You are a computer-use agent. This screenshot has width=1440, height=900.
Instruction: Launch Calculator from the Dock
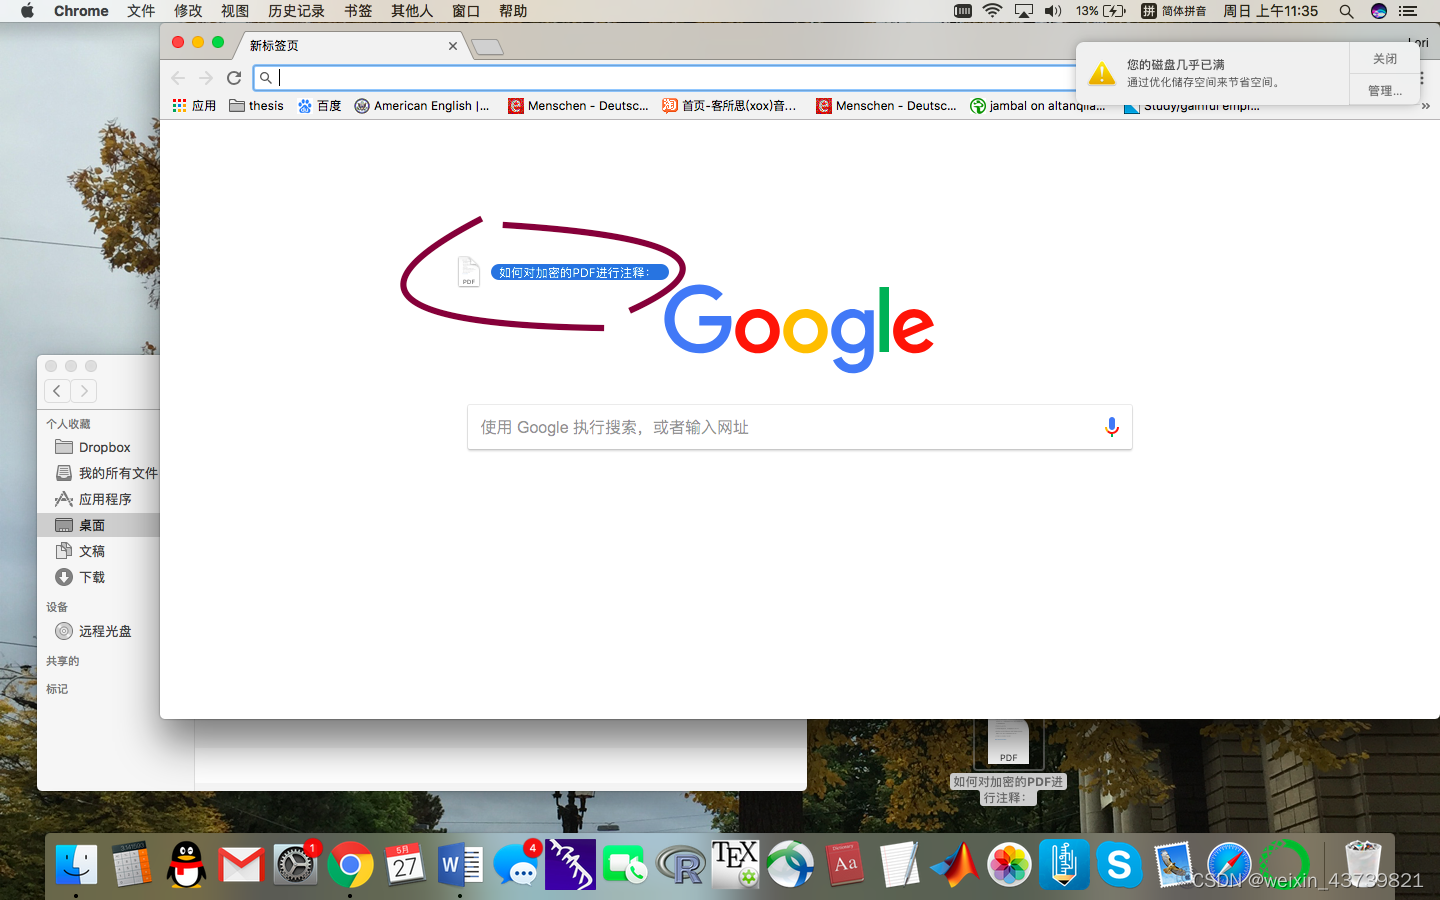131,865
